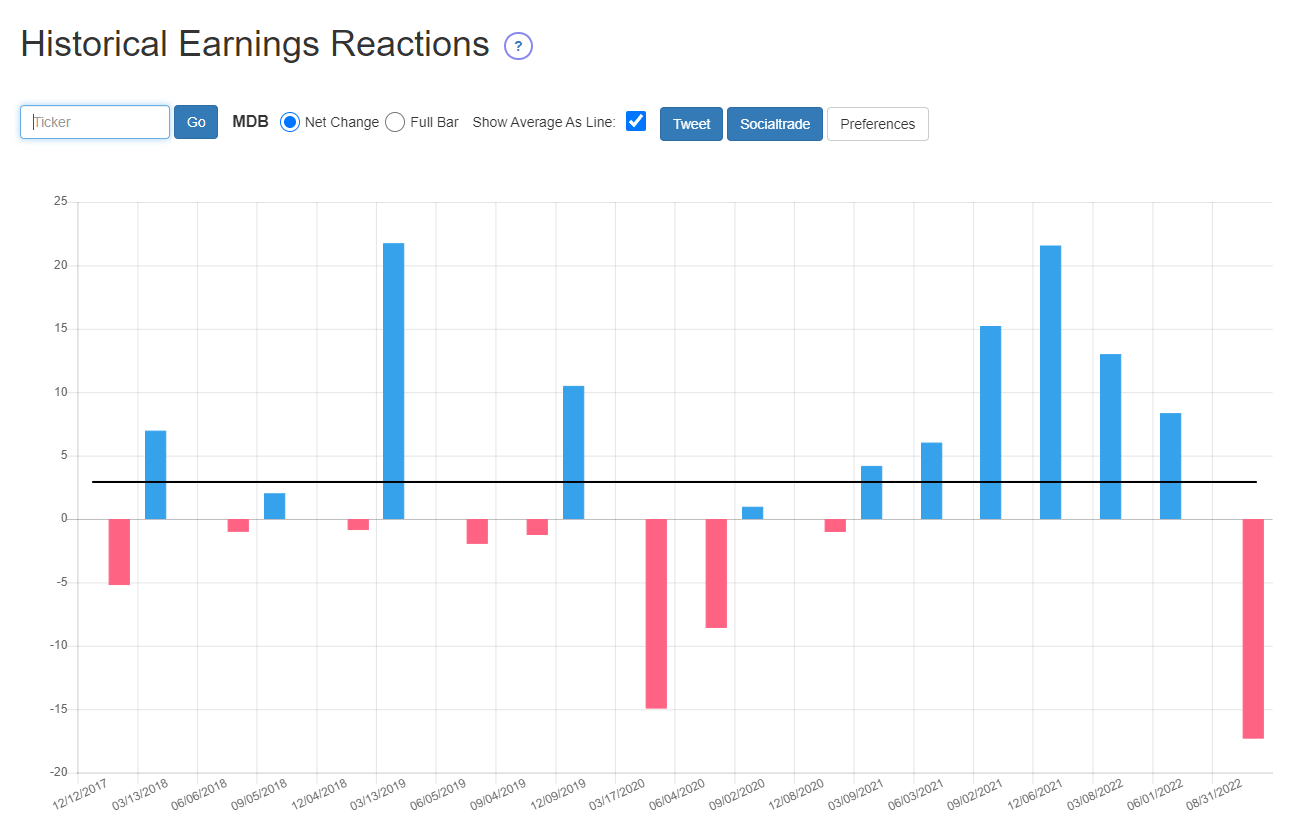Open Preferences
This screenshot has width=1311, height=836.
(877, 124)
